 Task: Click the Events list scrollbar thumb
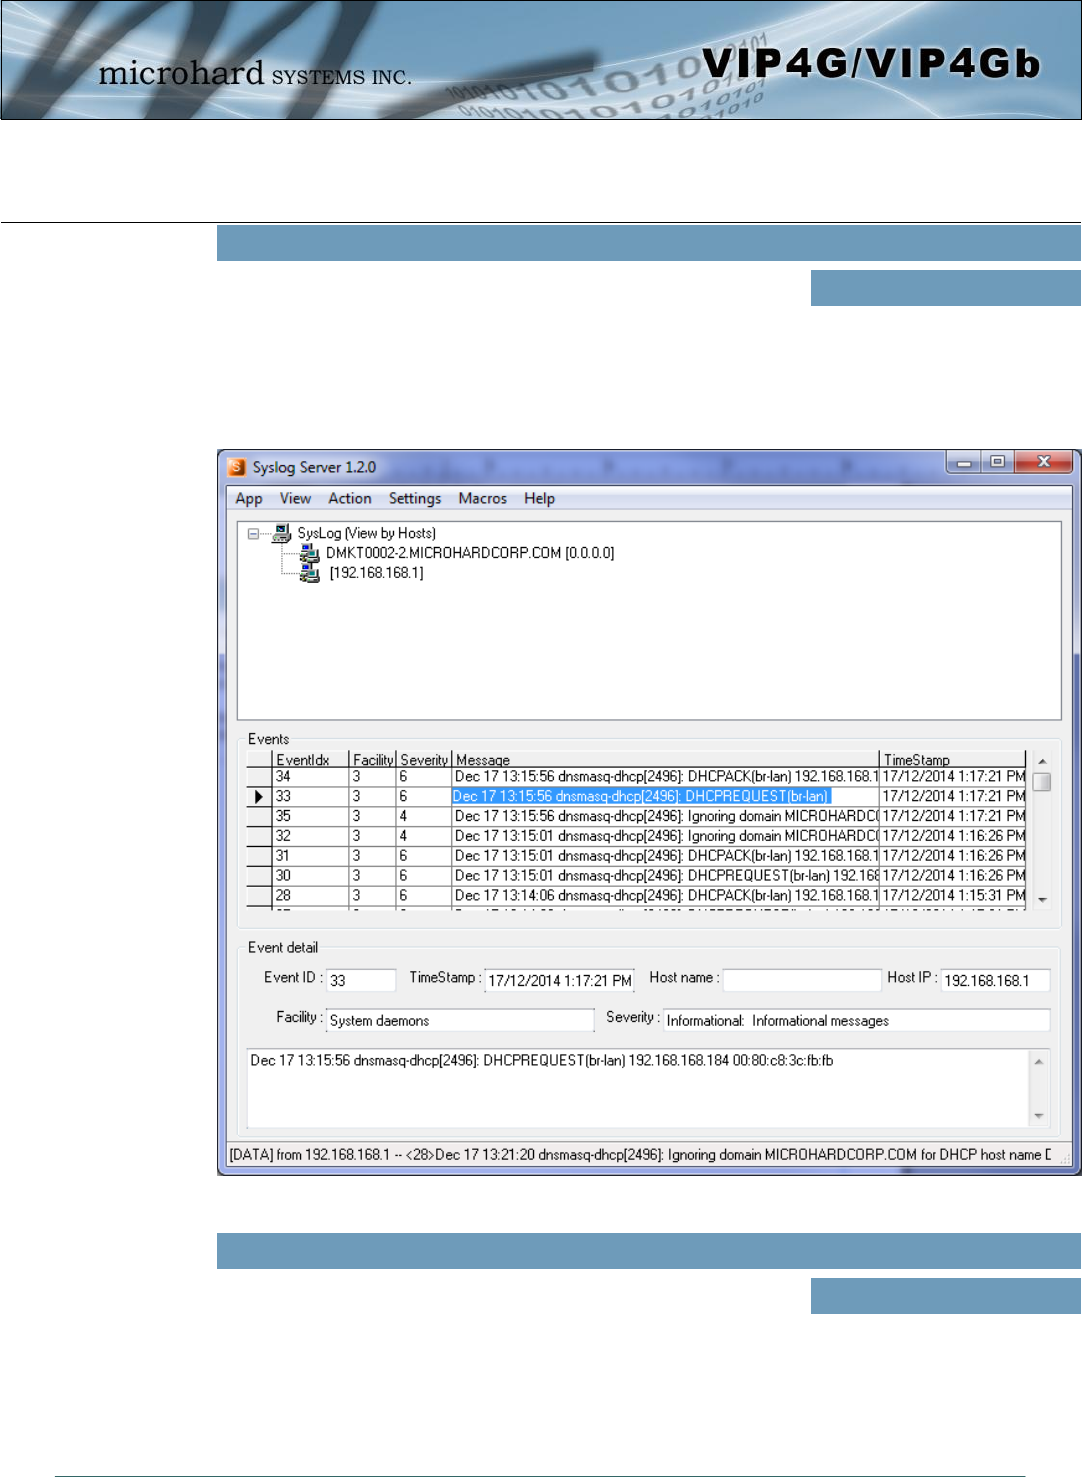pyautogui.click(x=1042, y=781)
